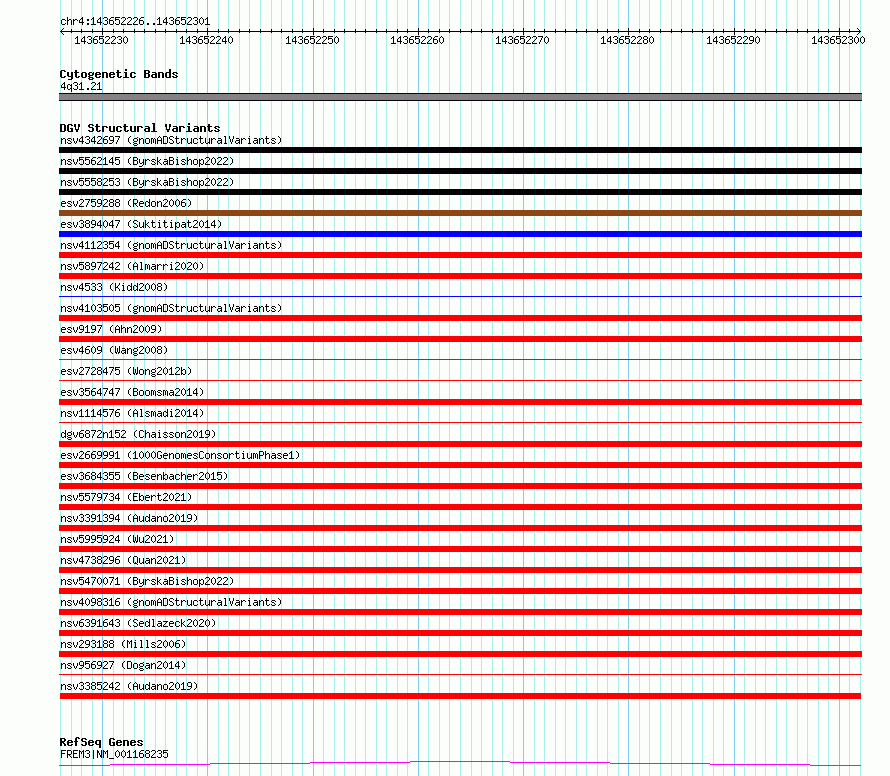The image size is (890, 776).
Task: Click the nsv4342697 gnomADStructuralVariants label
Action: (171, 140)
